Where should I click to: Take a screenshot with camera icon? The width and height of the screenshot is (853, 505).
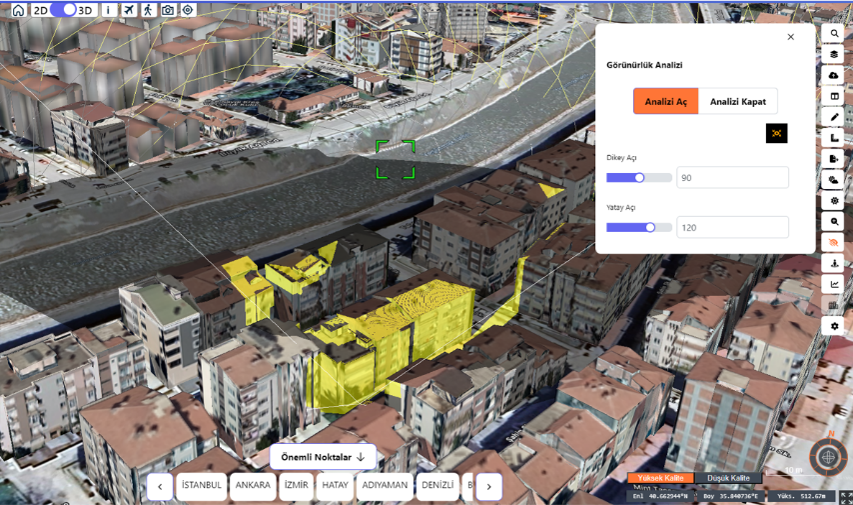[x=168, y=10]
